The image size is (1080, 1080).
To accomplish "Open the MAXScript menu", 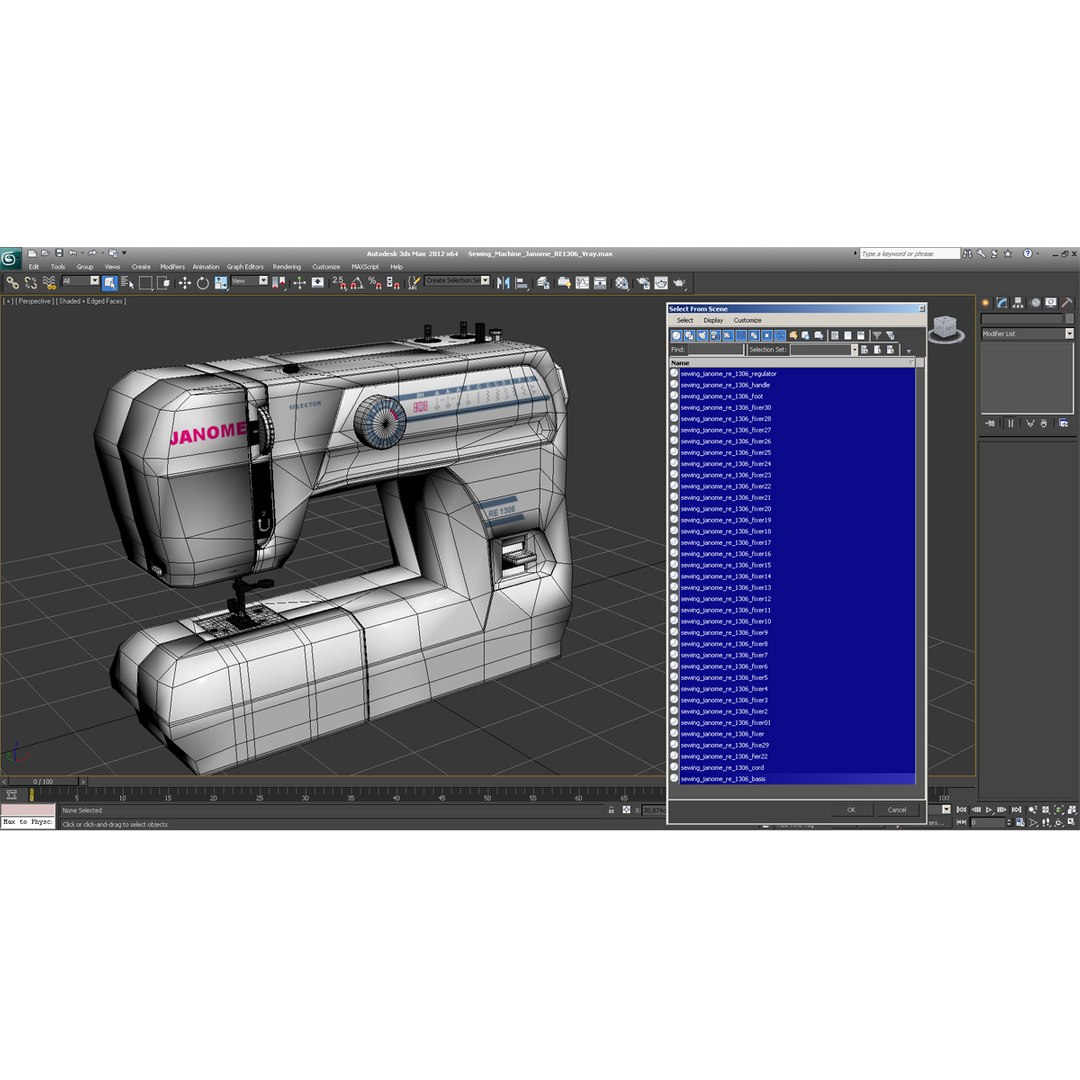I will [x=365, y=267].
